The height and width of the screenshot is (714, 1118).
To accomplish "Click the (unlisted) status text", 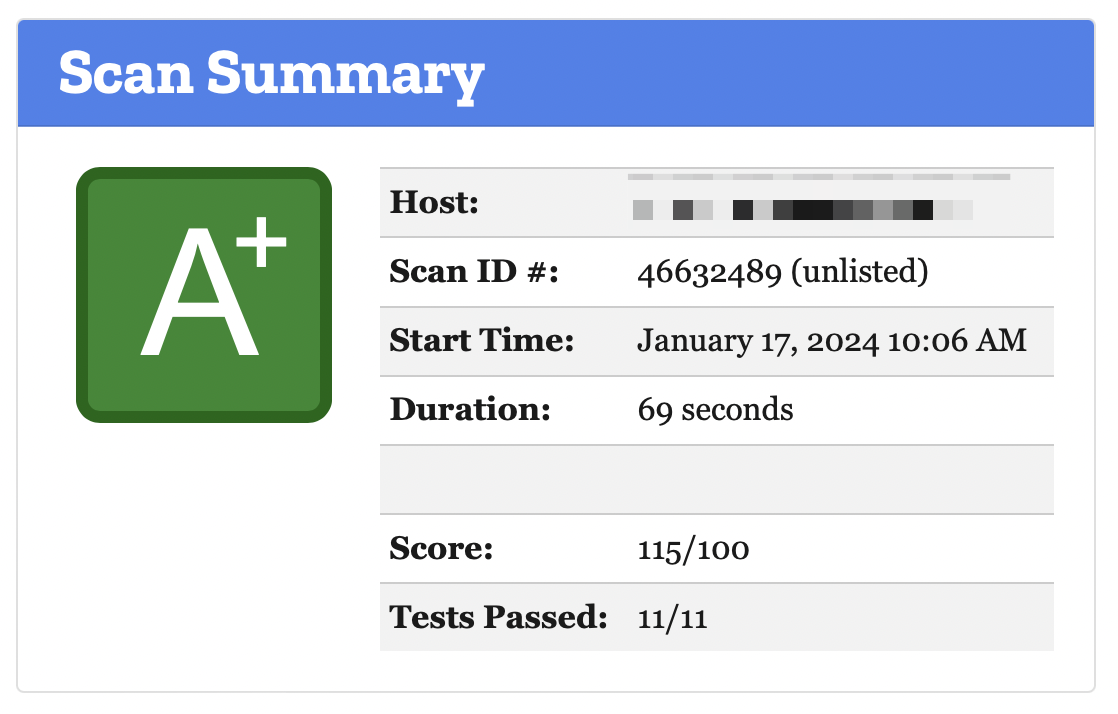I will click(x=859, y=272).
